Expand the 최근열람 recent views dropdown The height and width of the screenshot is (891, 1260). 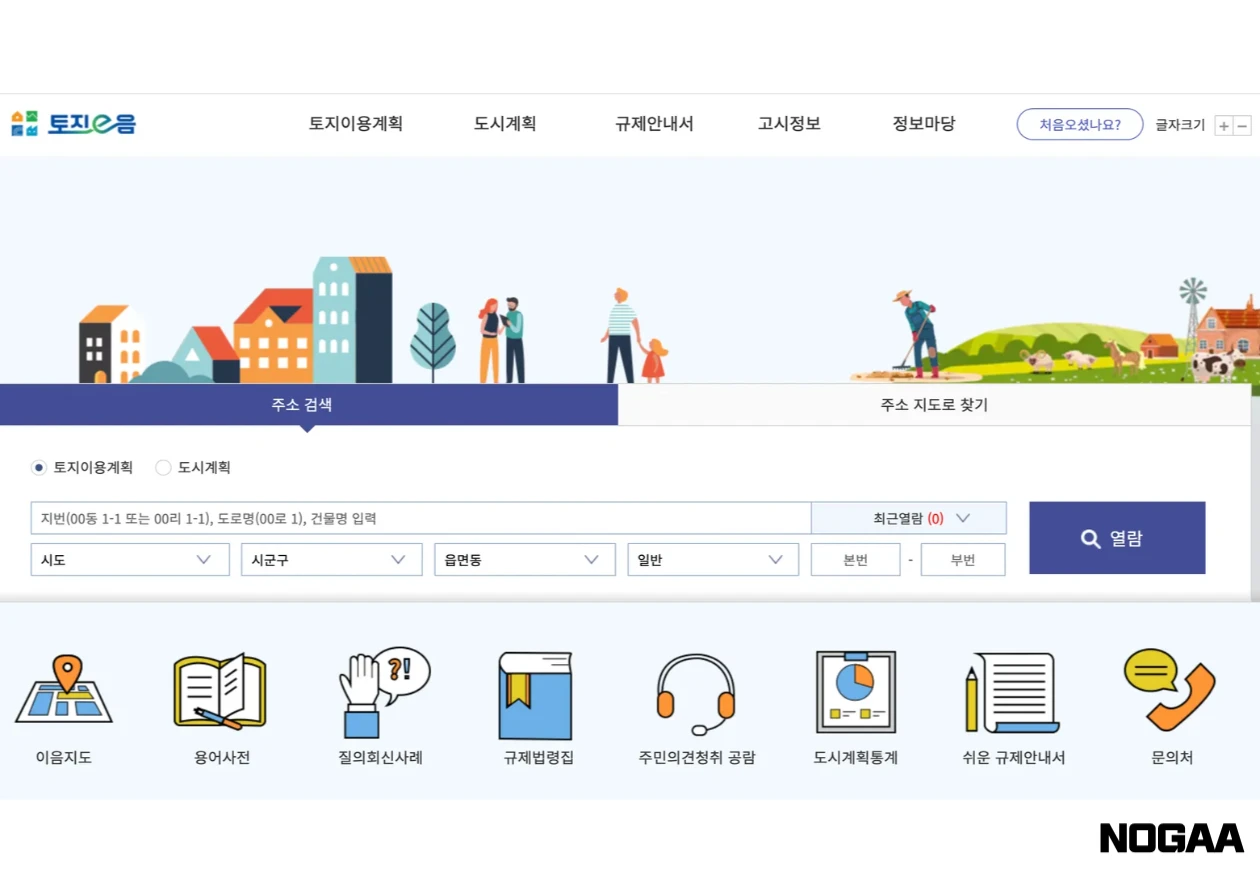(908, 518)
